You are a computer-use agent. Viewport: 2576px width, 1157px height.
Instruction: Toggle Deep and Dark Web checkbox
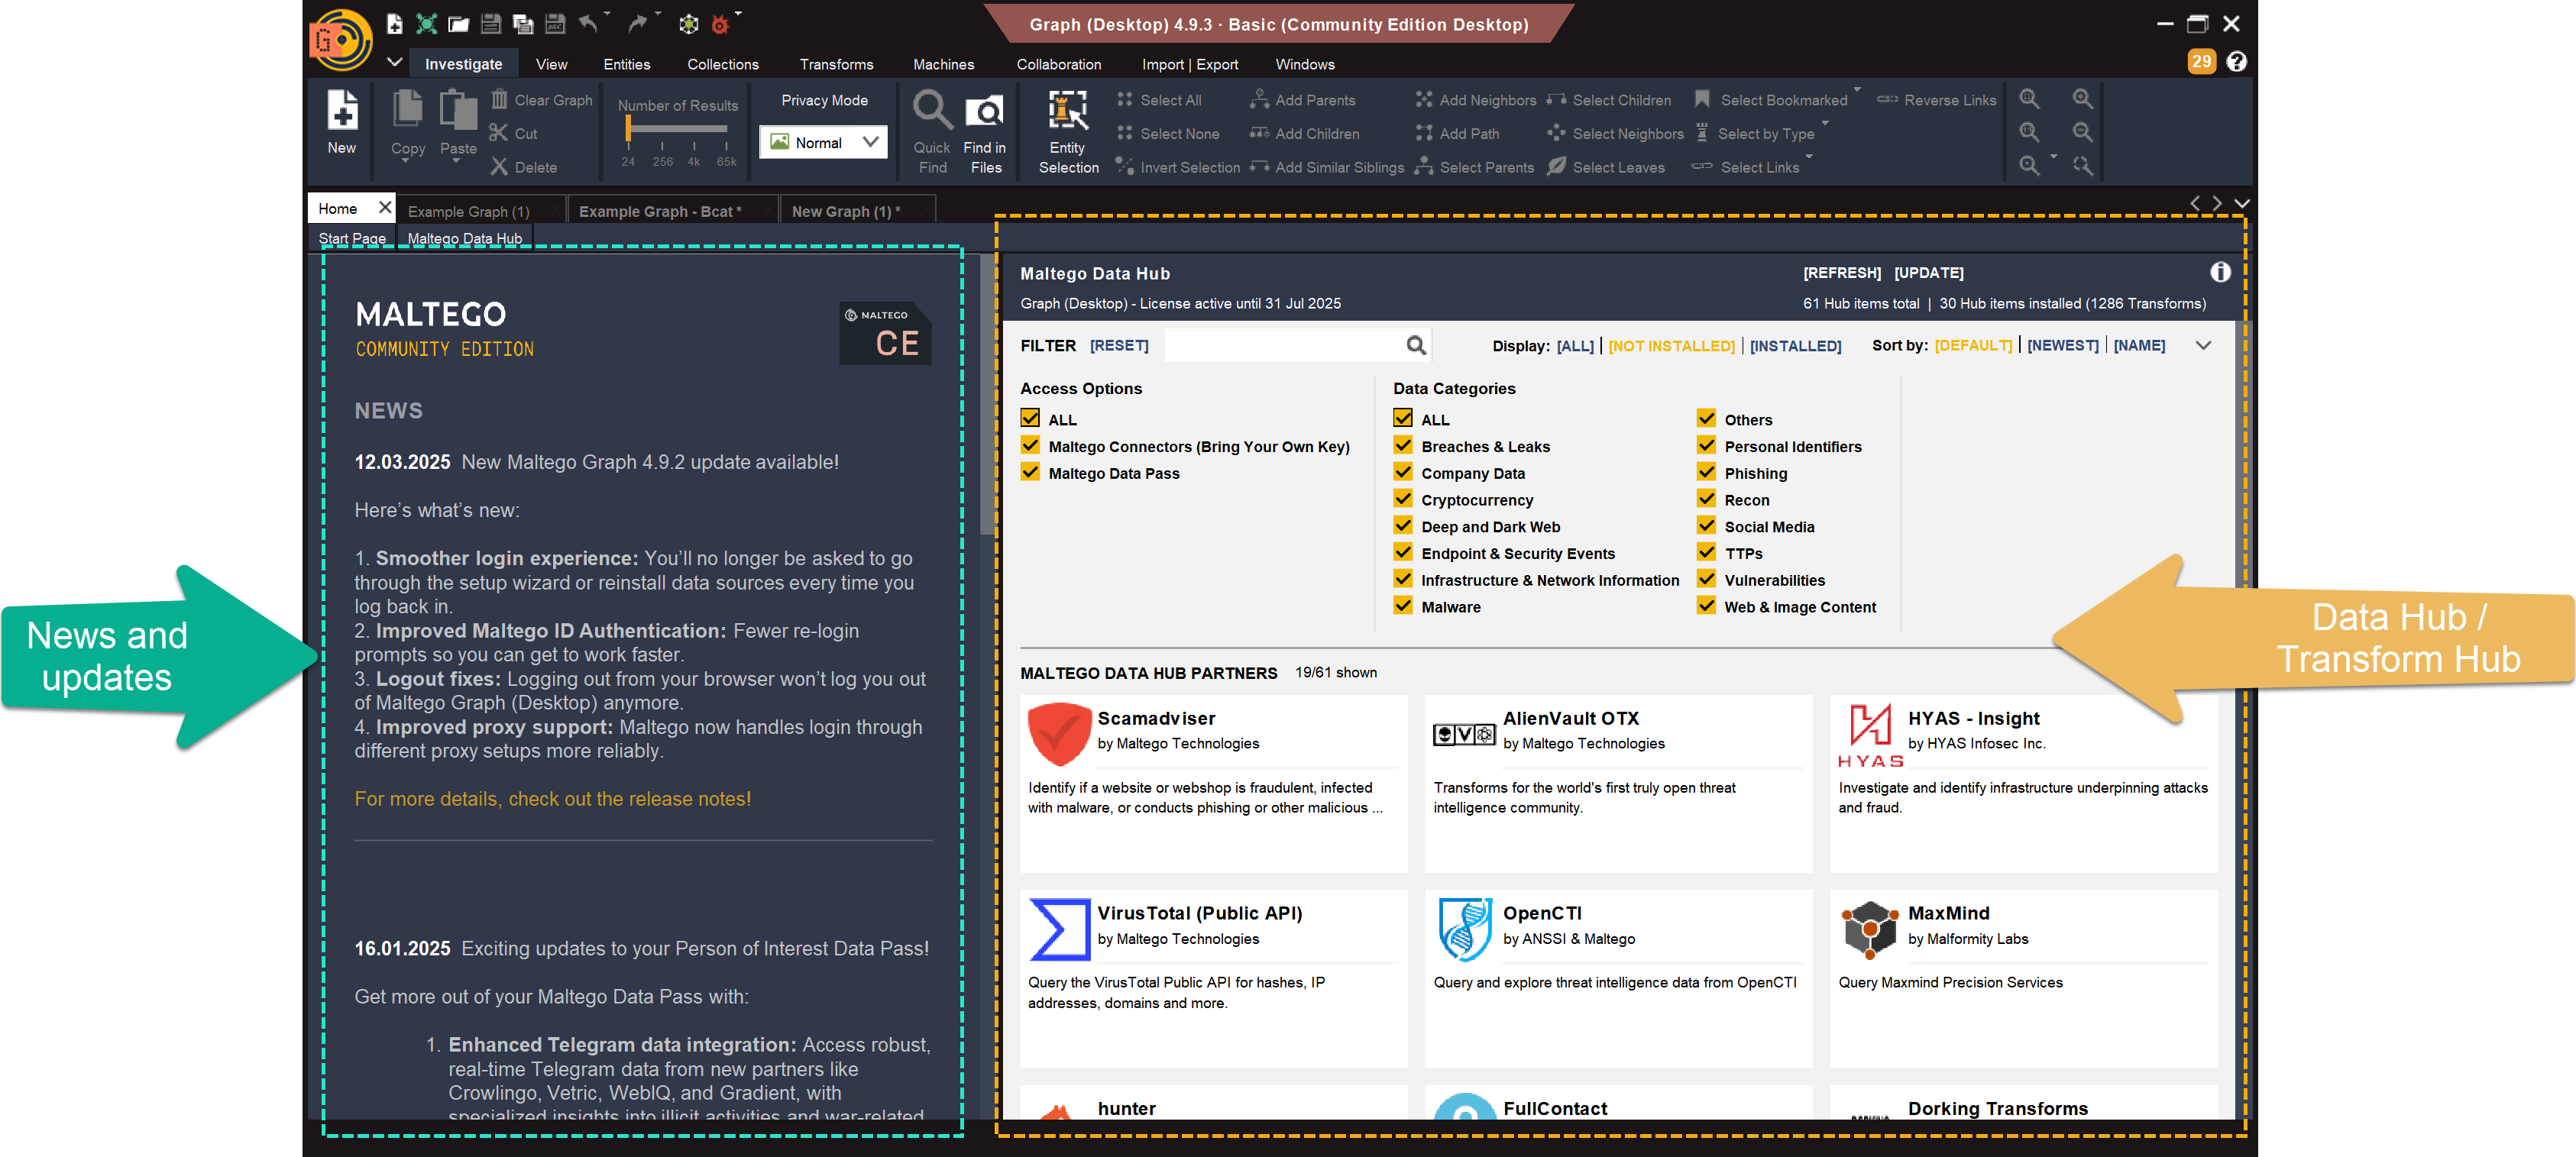(x=1403, y=525)
